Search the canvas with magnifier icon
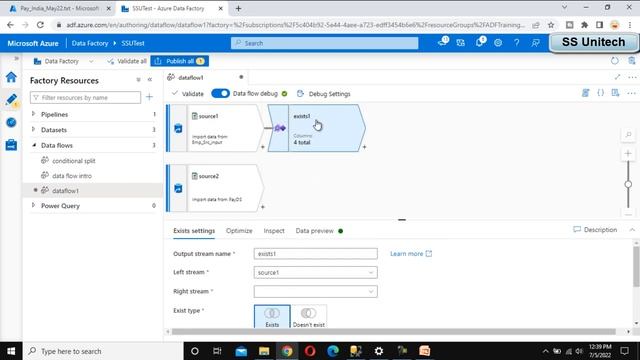 pos(629,134)
